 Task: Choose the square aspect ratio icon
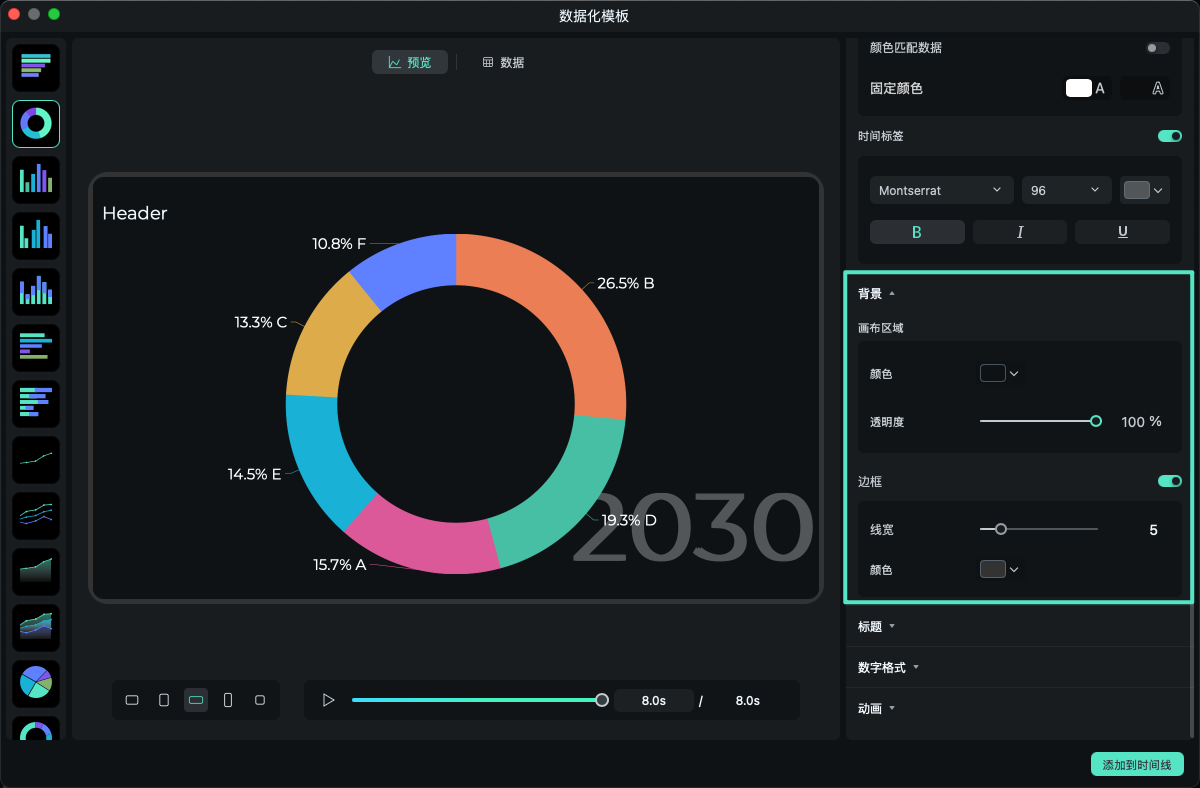260,700
